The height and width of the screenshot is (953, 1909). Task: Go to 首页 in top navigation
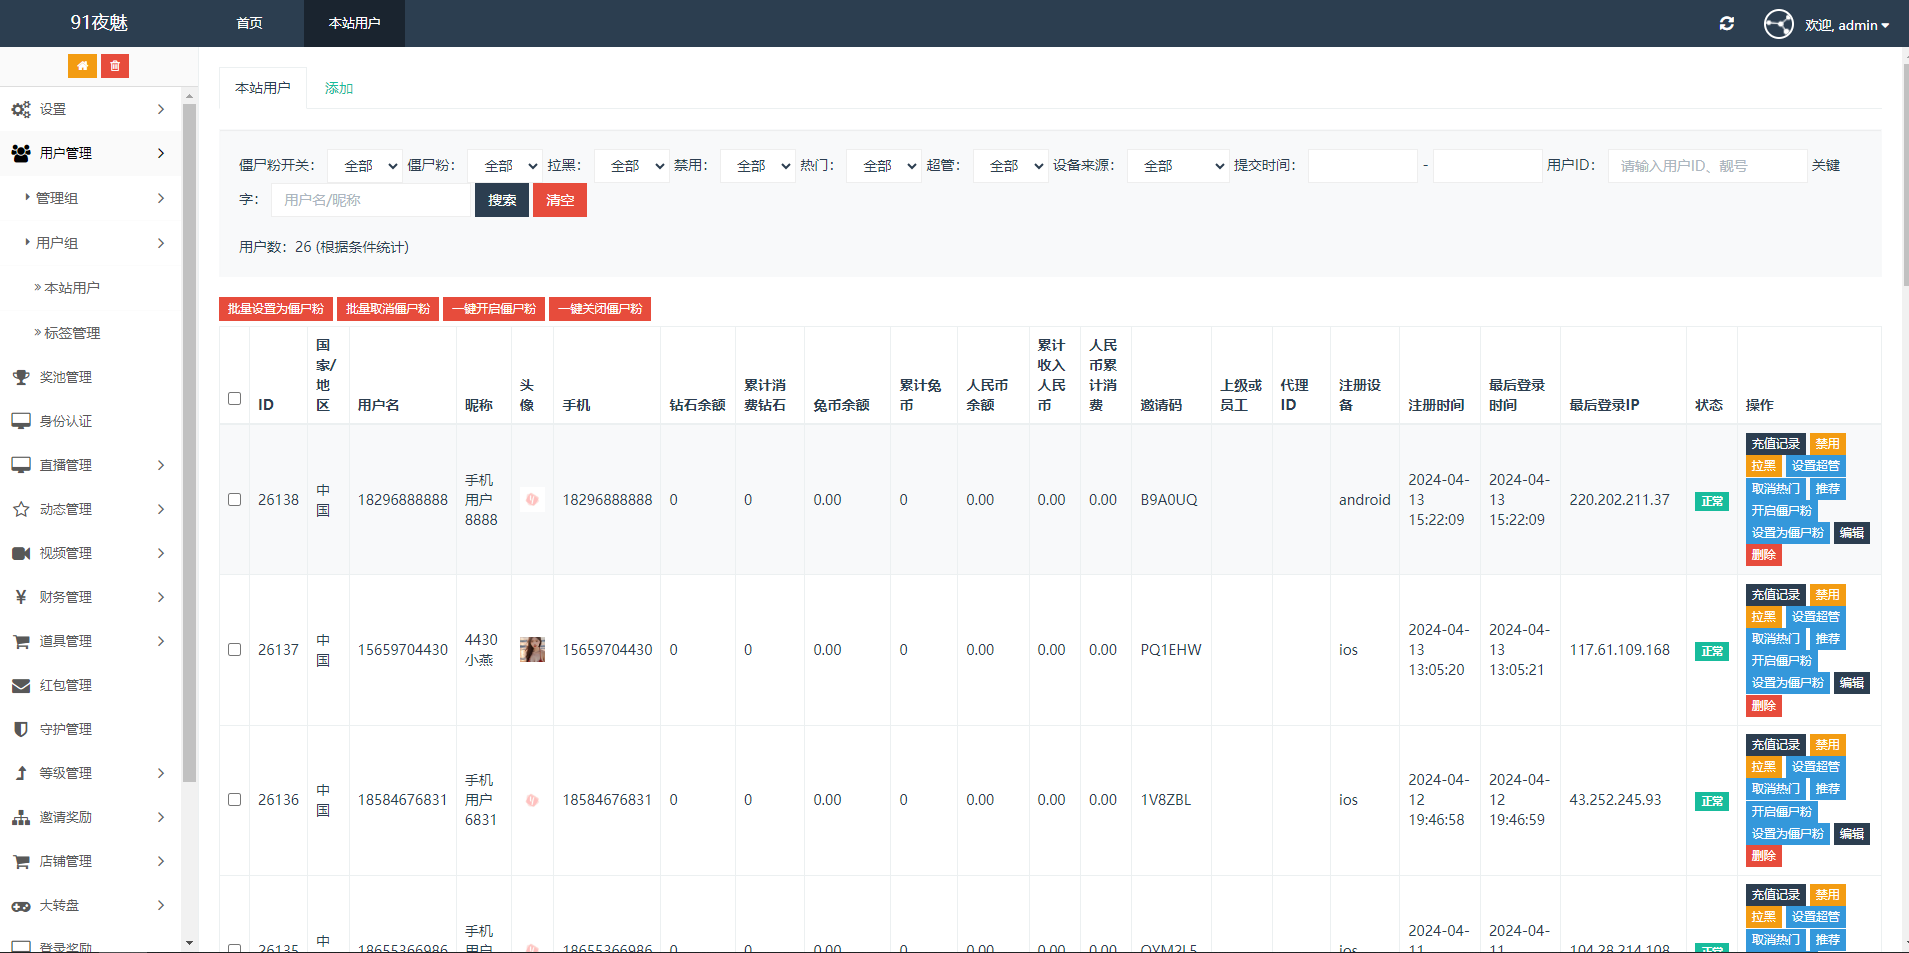[249, 23]
